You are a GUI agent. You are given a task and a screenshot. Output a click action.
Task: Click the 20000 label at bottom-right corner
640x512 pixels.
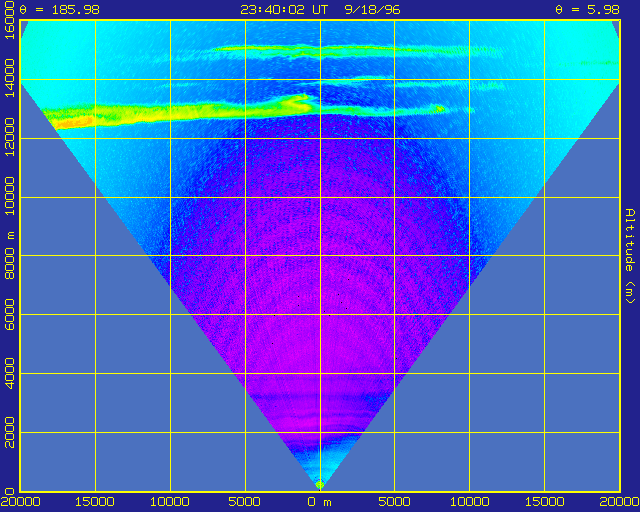tap(620, 502)
